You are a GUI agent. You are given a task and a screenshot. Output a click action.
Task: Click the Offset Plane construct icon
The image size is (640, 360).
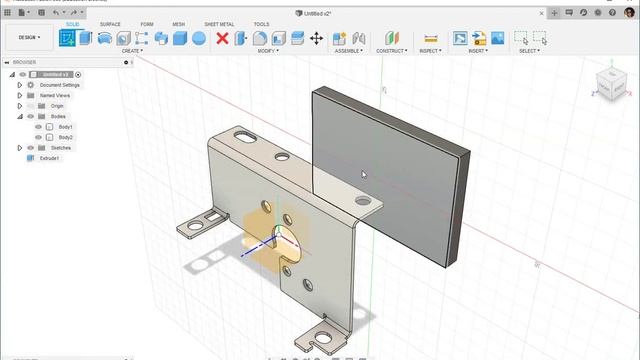(392, 38)
